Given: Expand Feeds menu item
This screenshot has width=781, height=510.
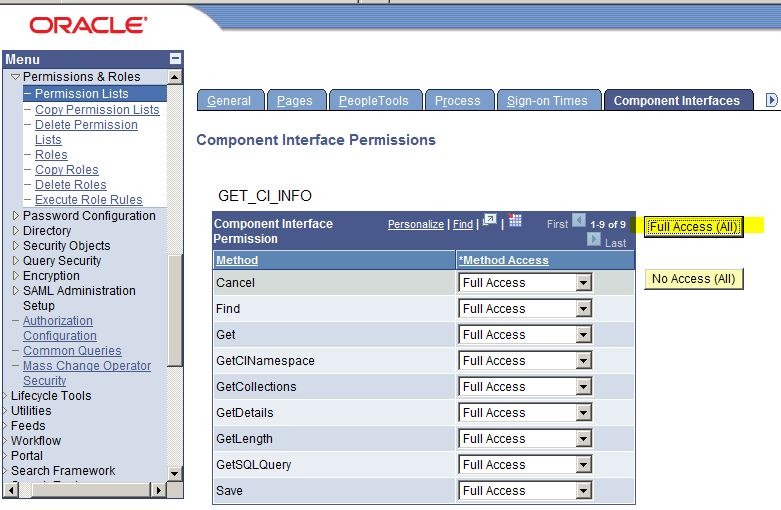Looking at the screenshot, I should click(28, 425).
